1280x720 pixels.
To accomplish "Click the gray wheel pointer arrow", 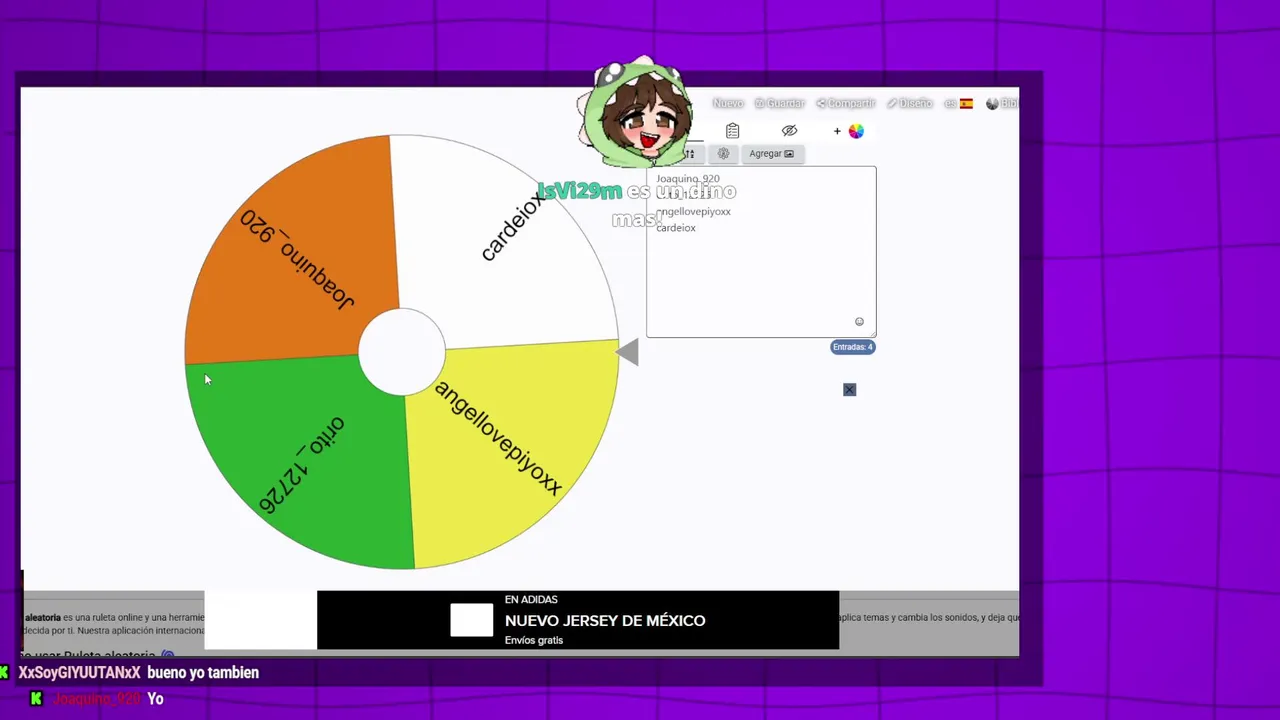I will (627, 352).
